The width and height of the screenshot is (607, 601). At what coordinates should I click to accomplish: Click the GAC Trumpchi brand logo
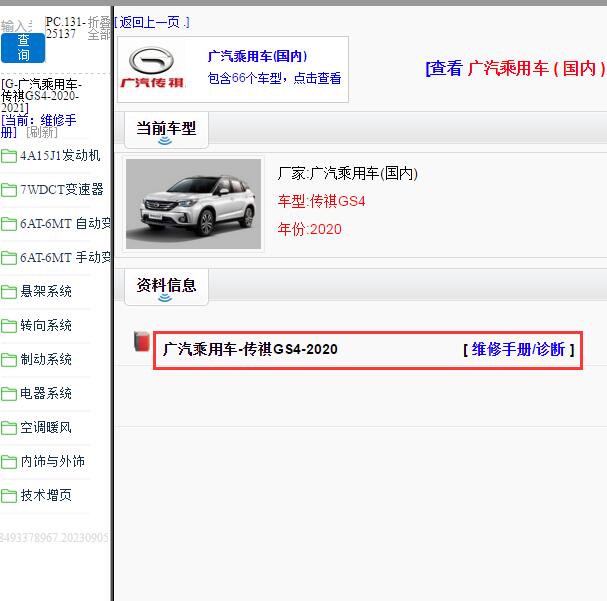click(x=152, y=67)
